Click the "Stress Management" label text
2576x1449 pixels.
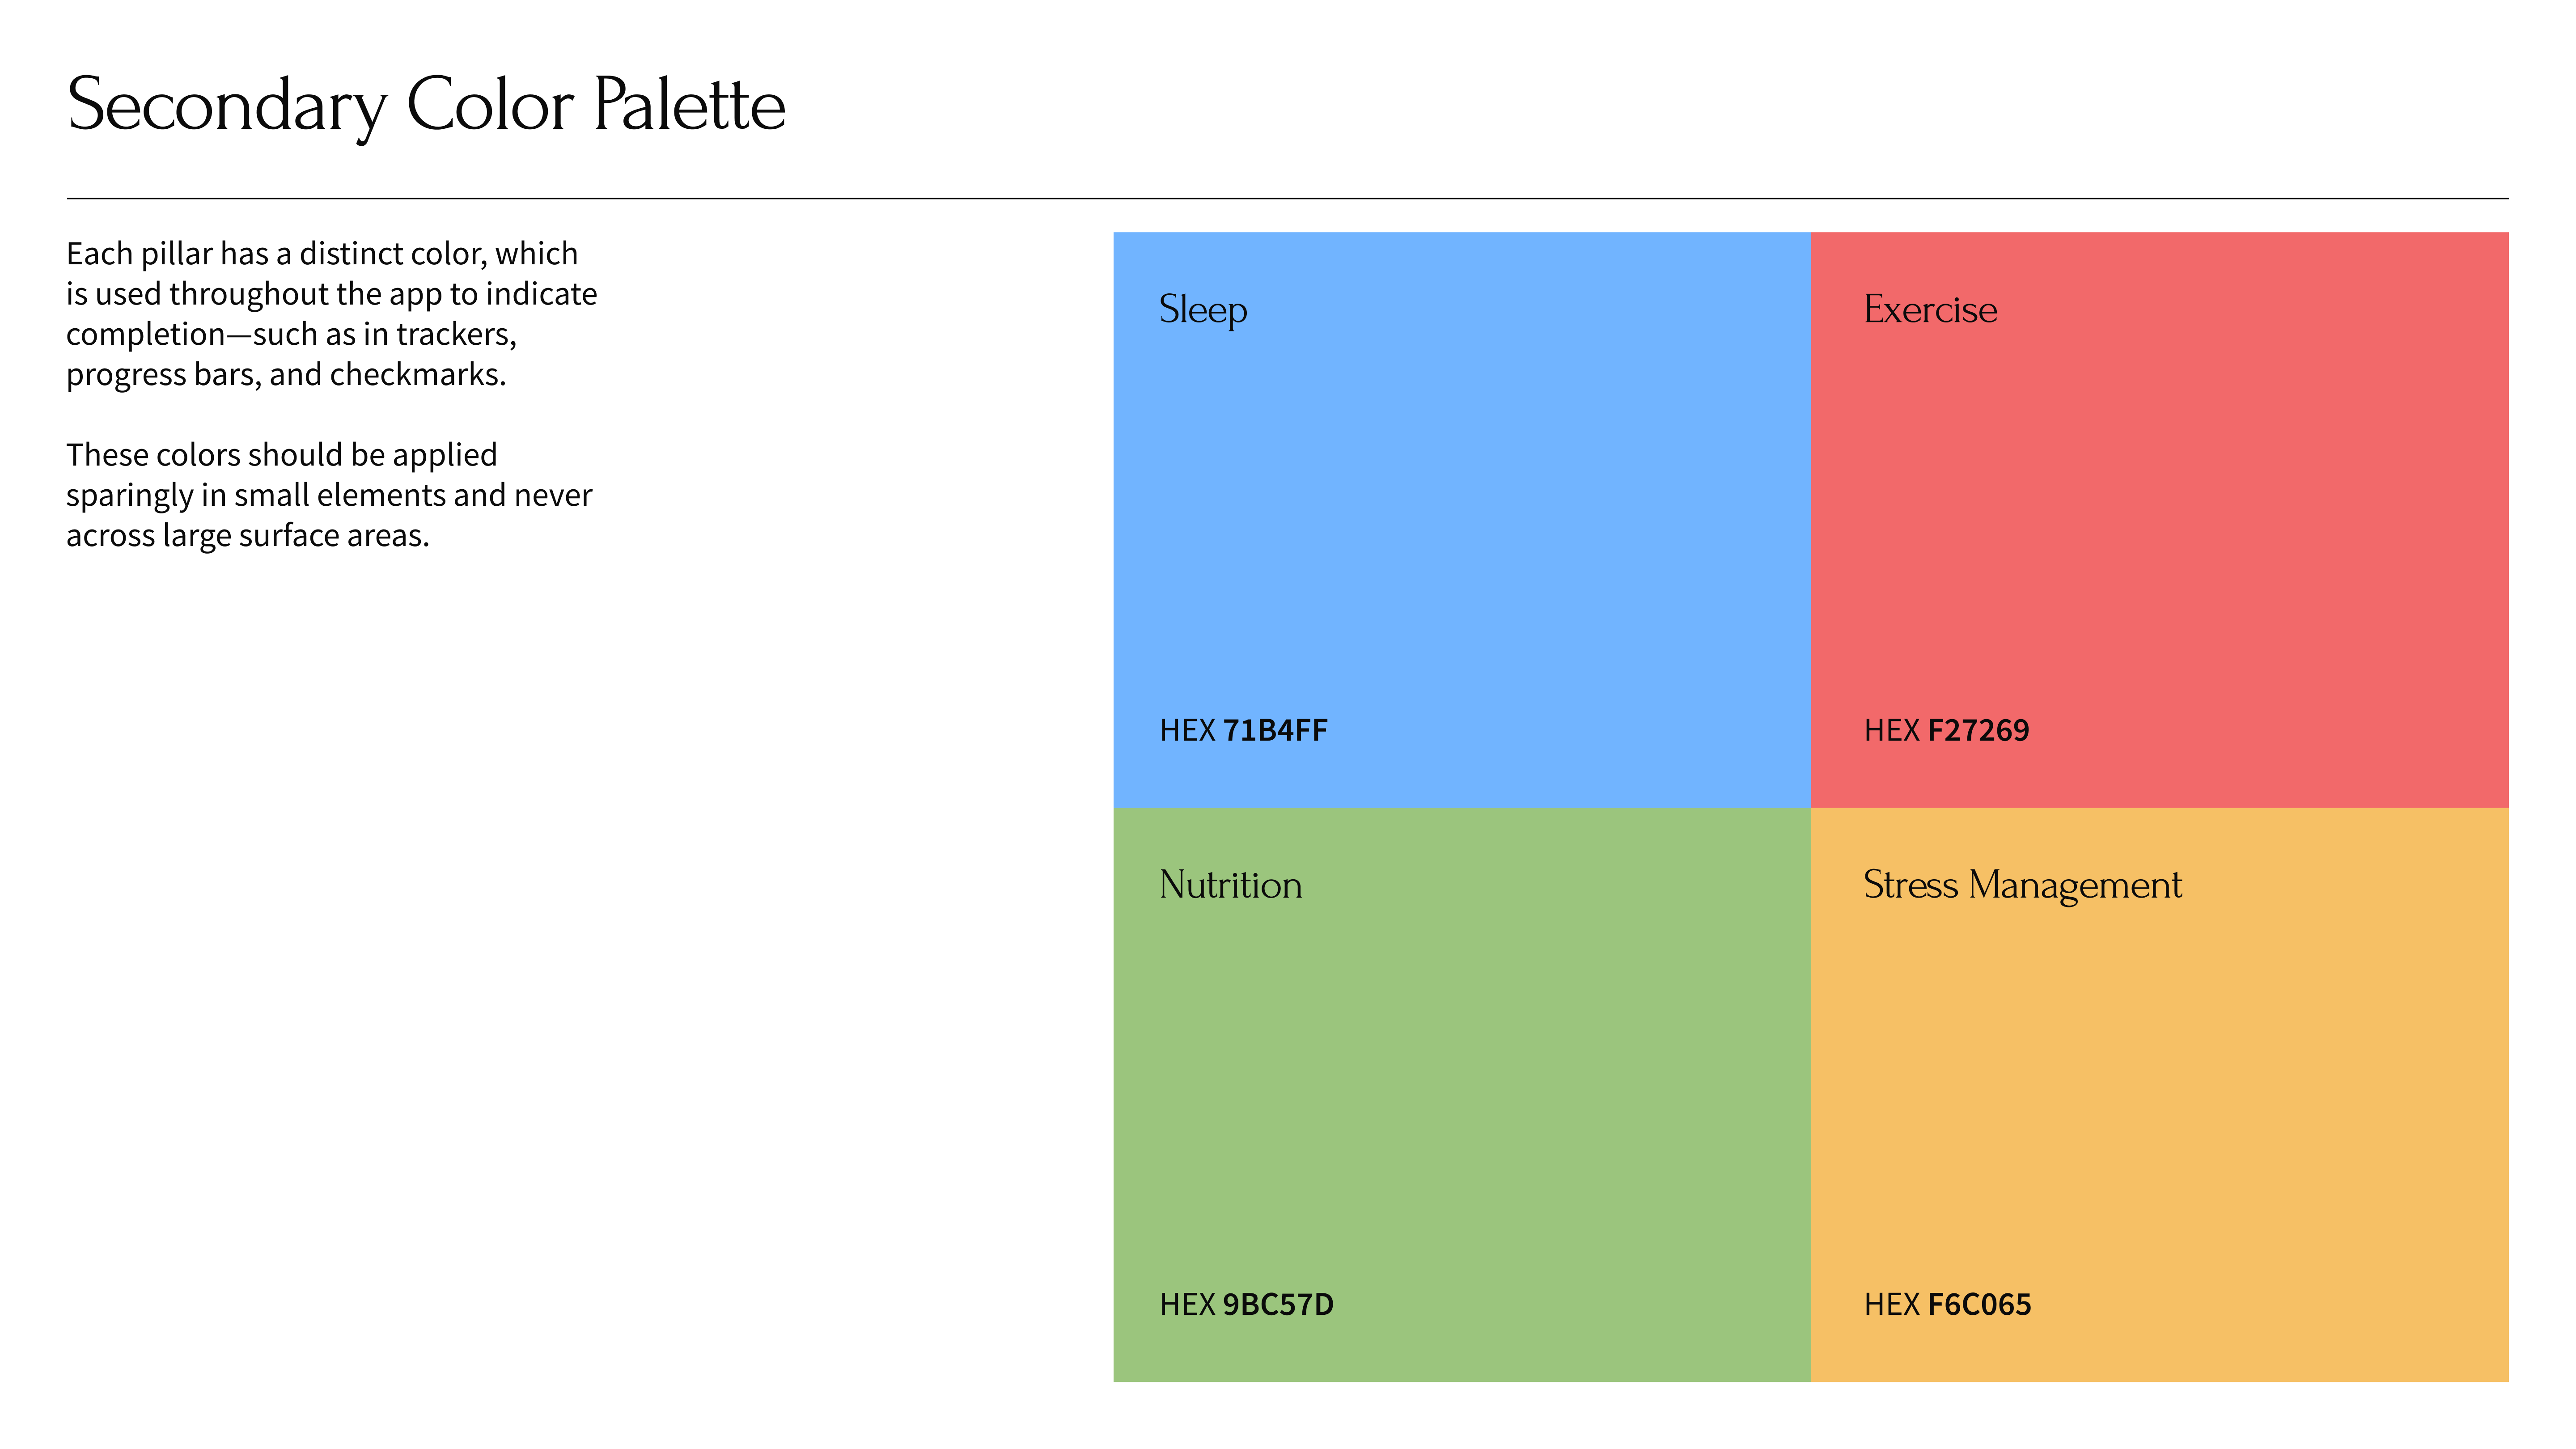tap(2022, 886)
